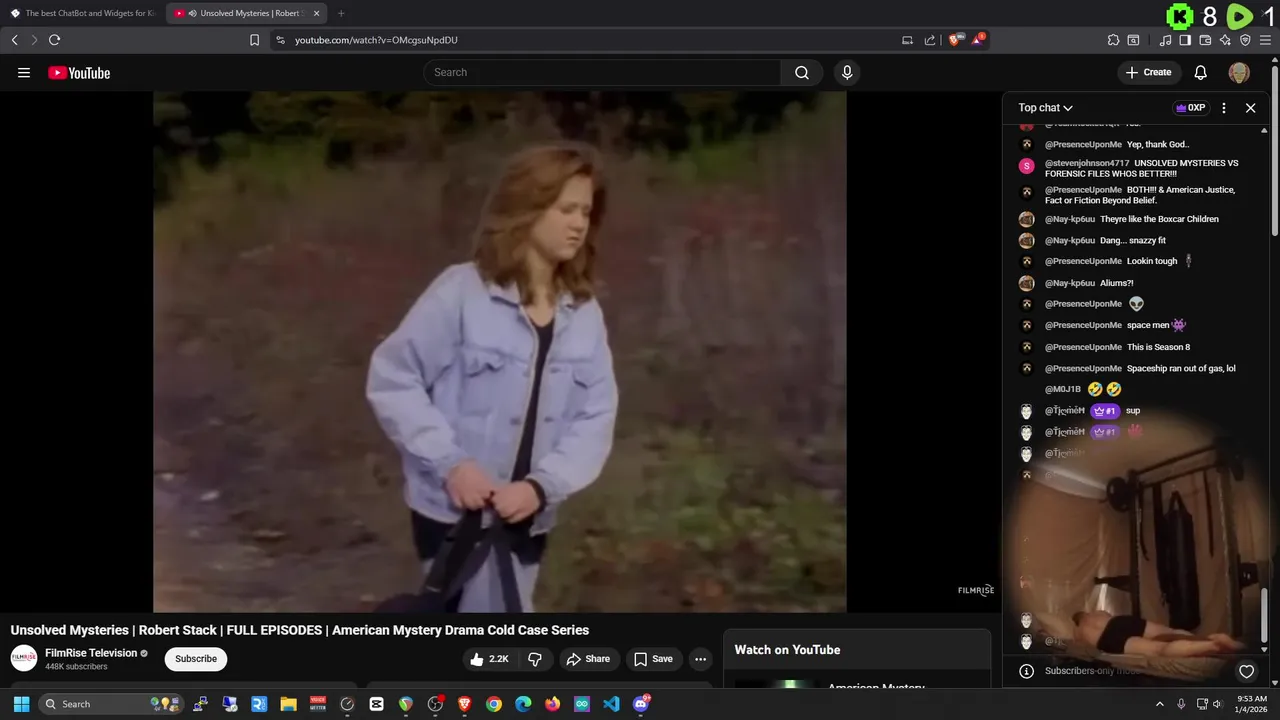Open Discord from the taskbar
Screen dimensions: 1280x720
pos(641,704)
